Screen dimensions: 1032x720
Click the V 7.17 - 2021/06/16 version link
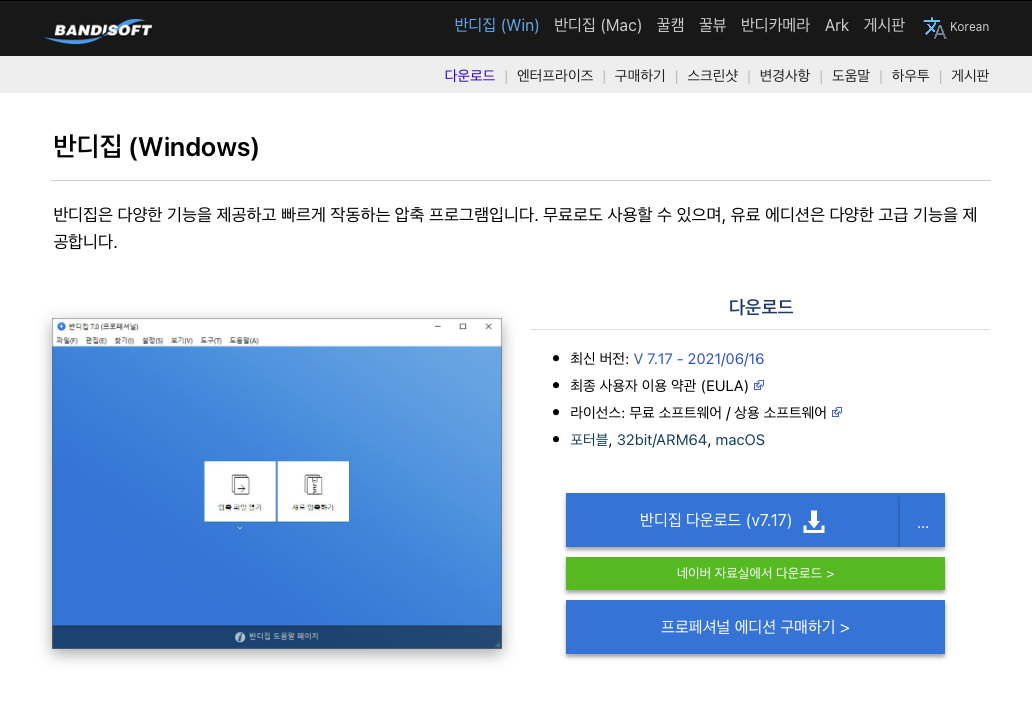(698, 359)
